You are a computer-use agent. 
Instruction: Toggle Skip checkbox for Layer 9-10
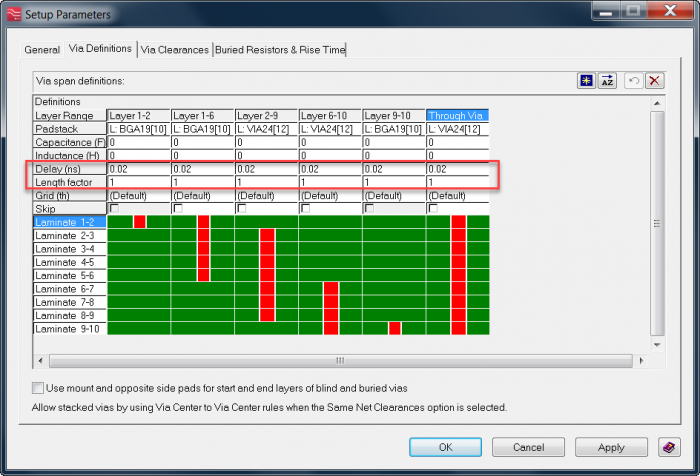pyautogui.click(x=370, y=209)
